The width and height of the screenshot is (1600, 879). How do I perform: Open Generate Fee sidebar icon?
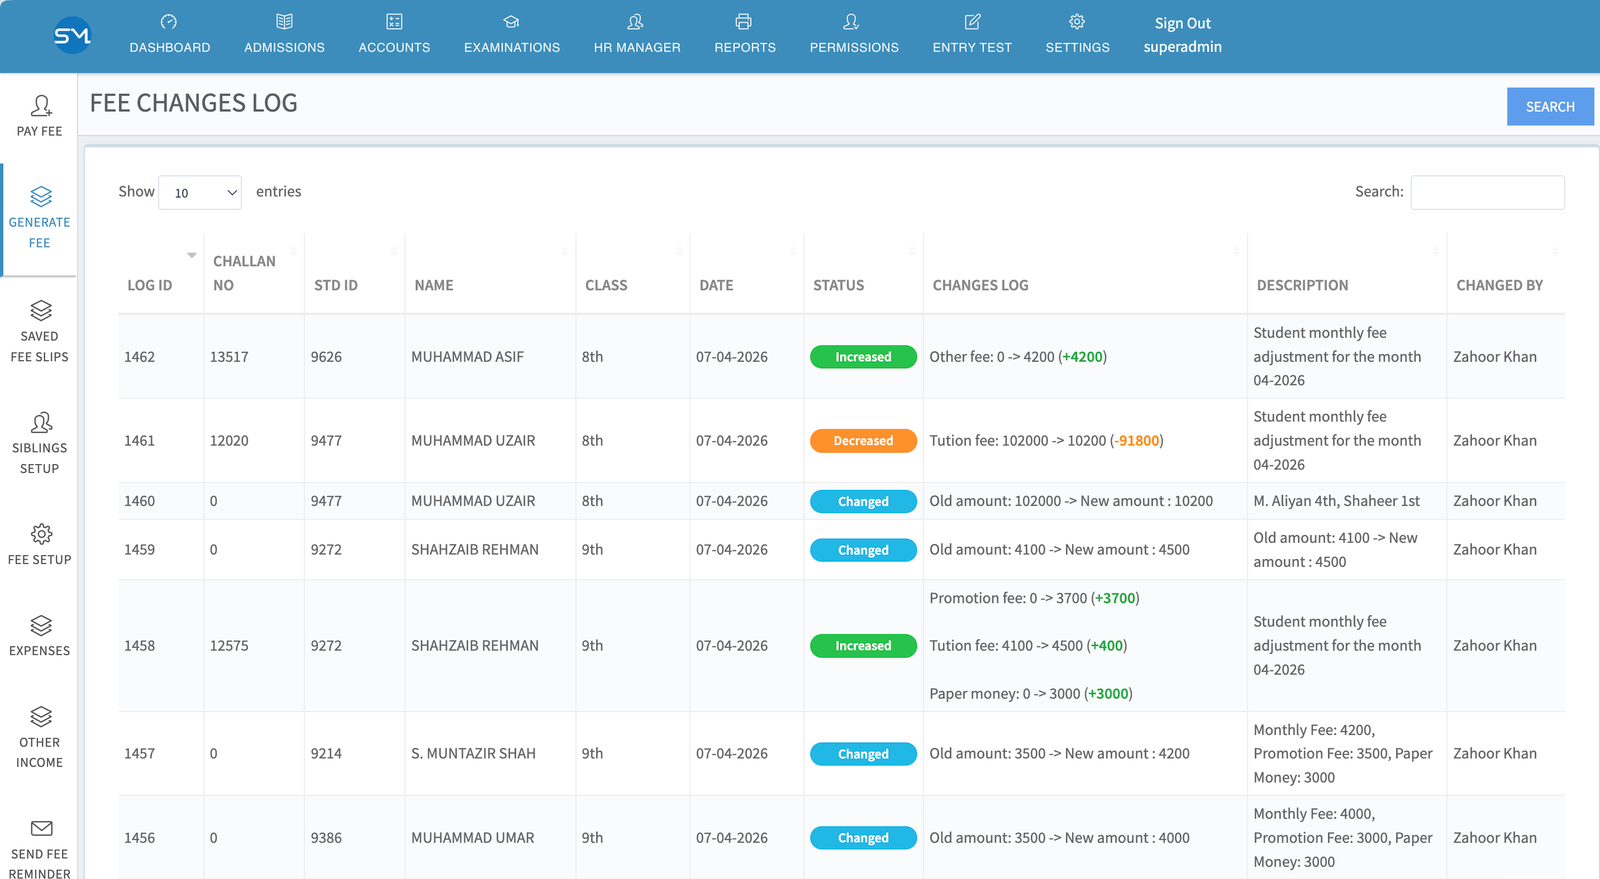[x=40, y=197]
